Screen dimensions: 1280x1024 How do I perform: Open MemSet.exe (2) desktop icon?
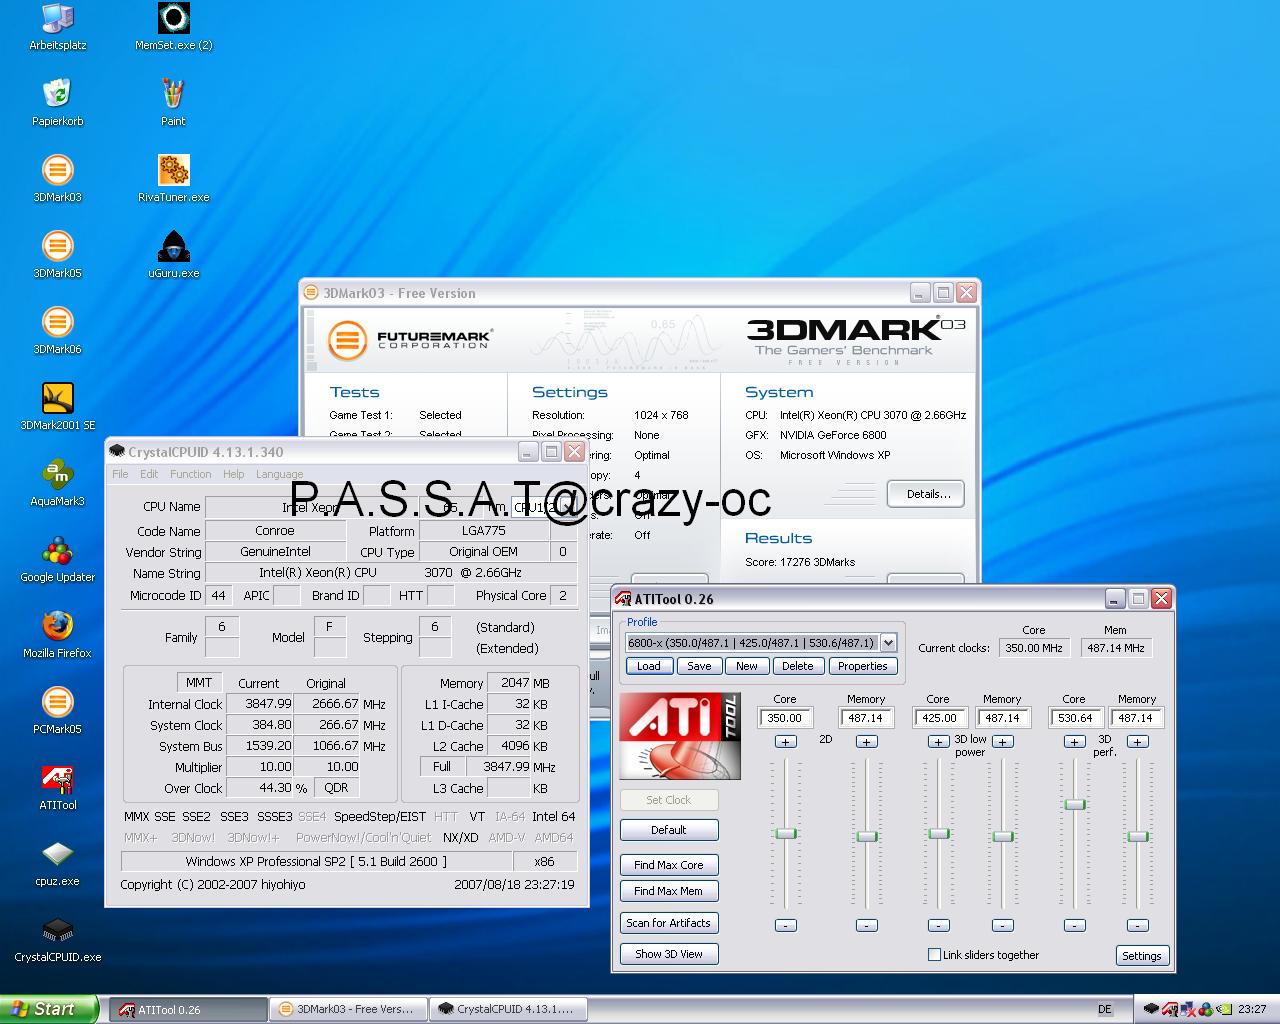point(173,28)
